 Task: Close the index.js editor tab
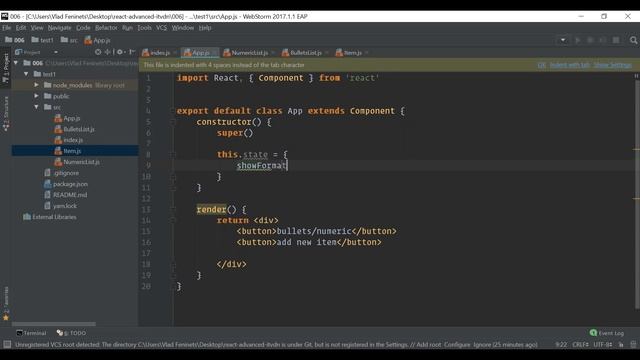175,53
